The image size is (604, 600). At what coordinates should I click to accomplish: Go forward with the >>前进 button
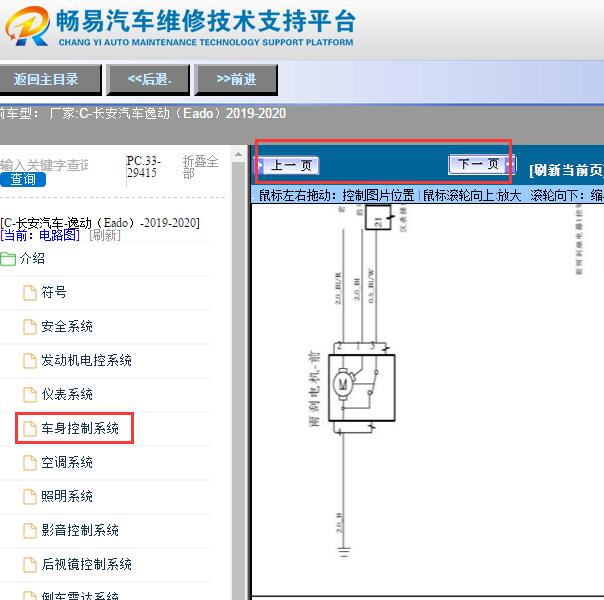click(236, 79)
